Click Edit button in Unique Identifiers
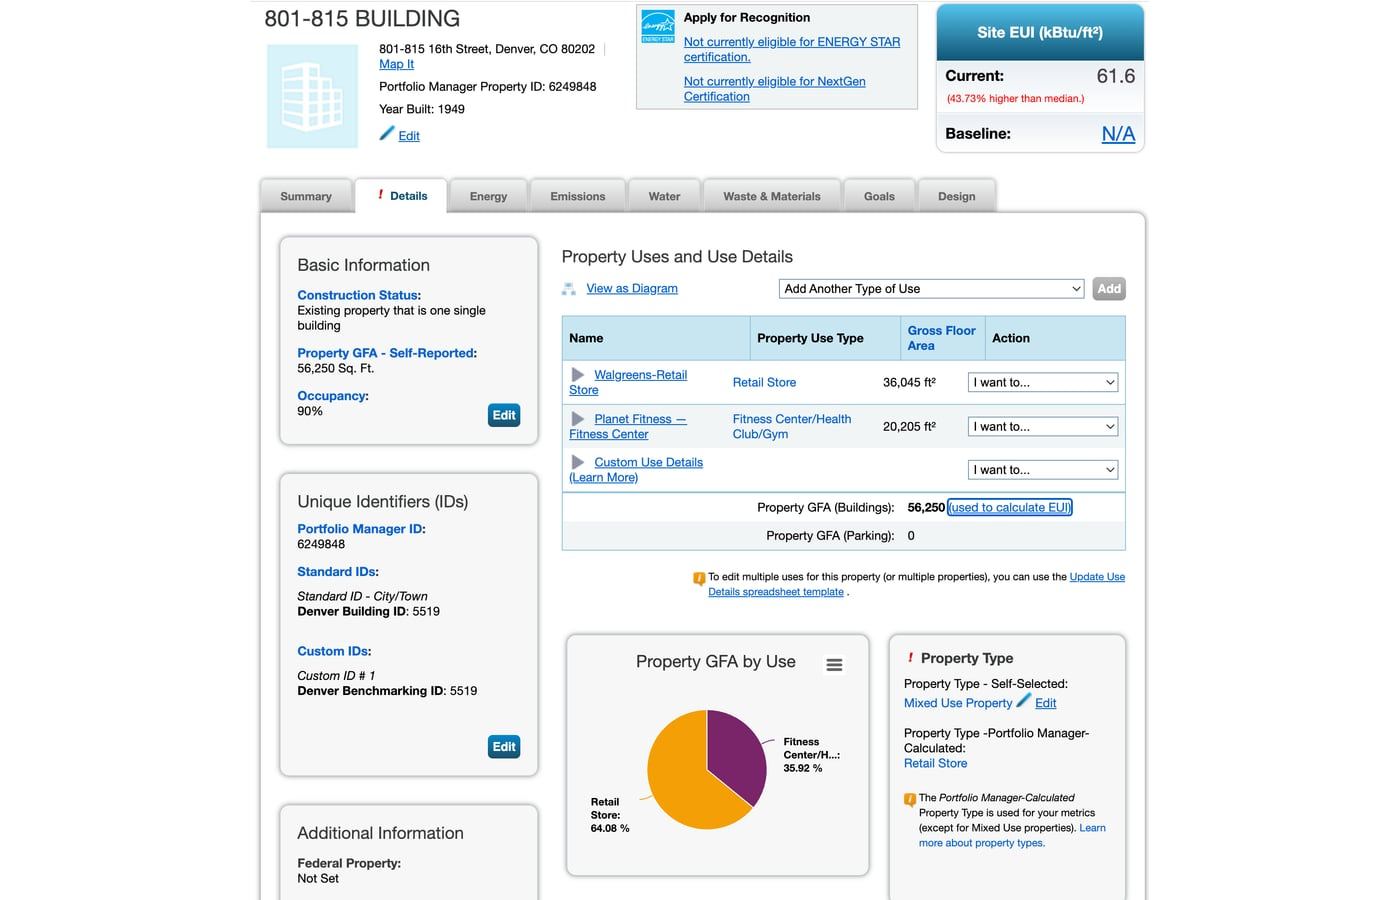This screenshot has width=1400, height=900. pyautogui.click(x=504, y=747)
